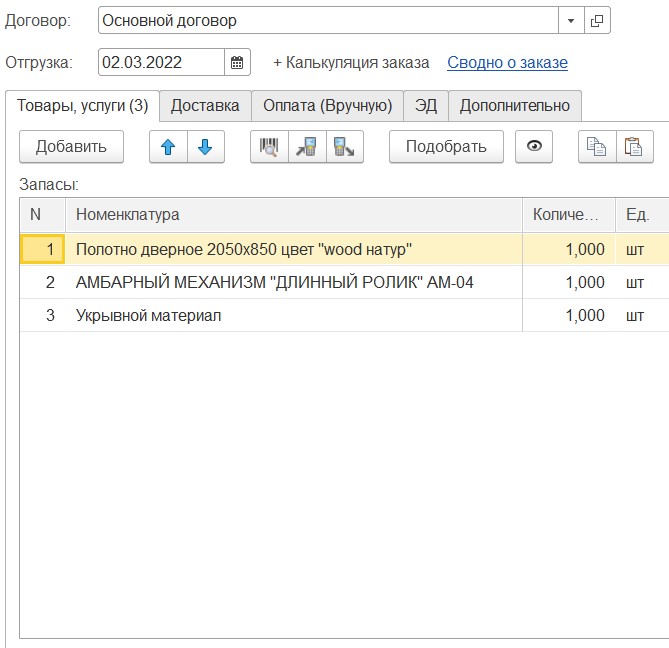Copy rows with the copy icon
Screen dimensions: 669x648
596,147
